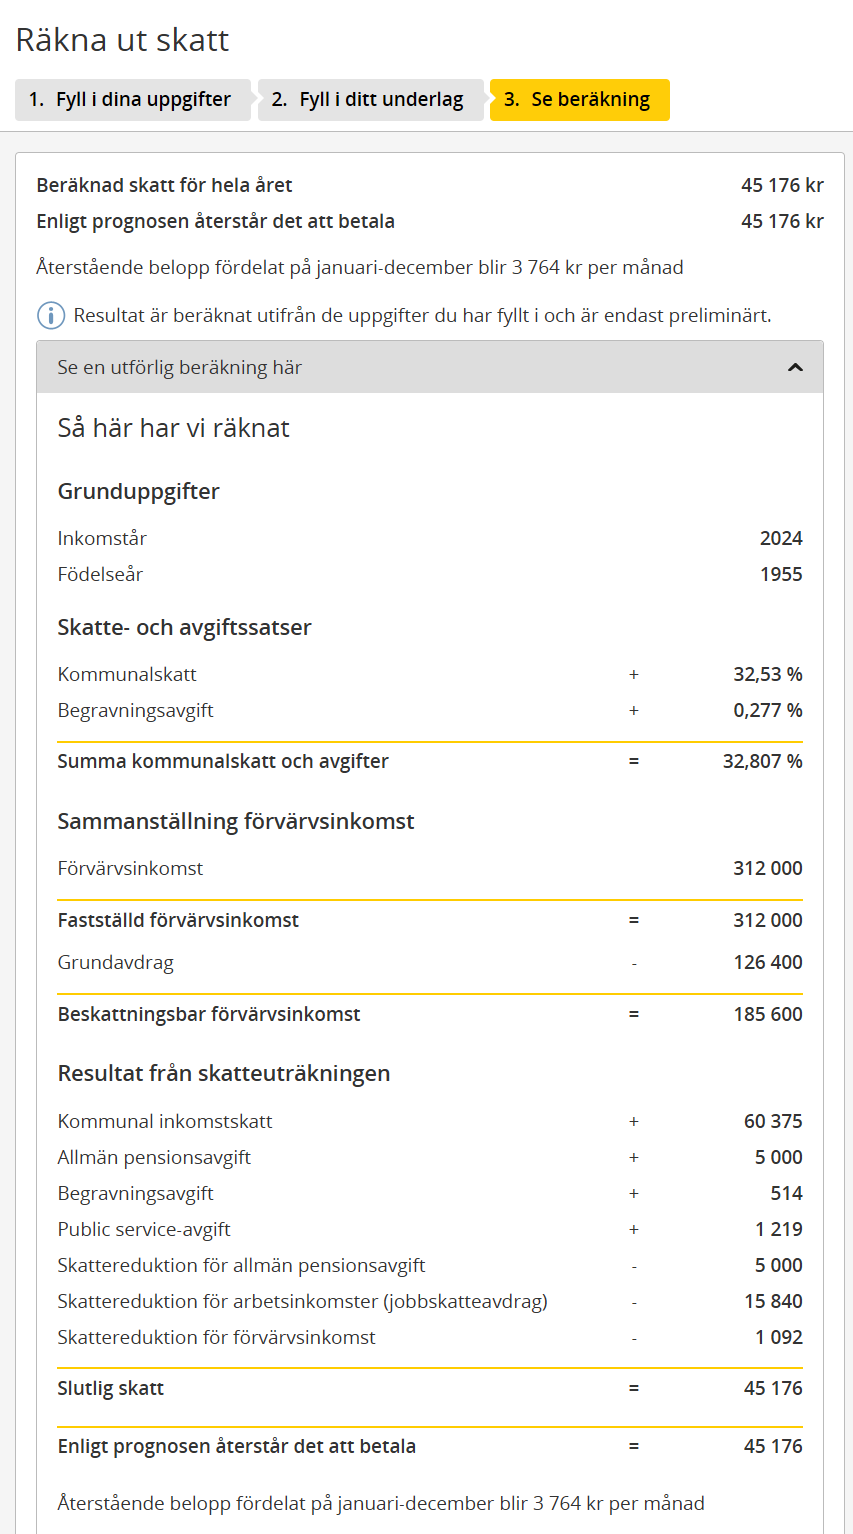The image size is (853, 1534).
Task: Click the Grundavdrag amount 126 400
Action: click(x=768, y=962)
